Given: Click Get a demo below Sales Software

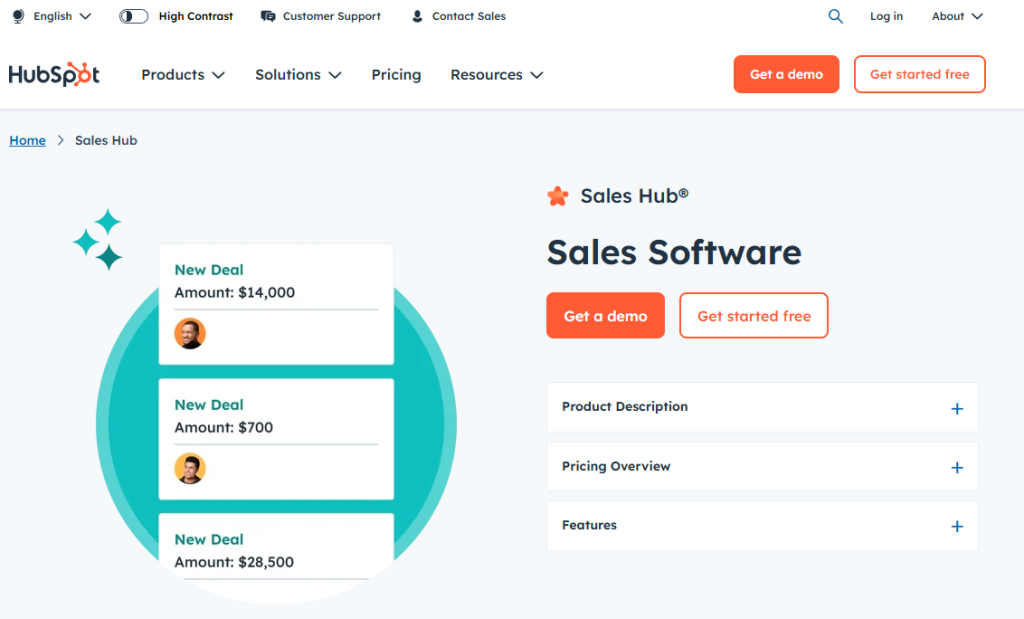Looking at the screenshot, I should (605, 315).
